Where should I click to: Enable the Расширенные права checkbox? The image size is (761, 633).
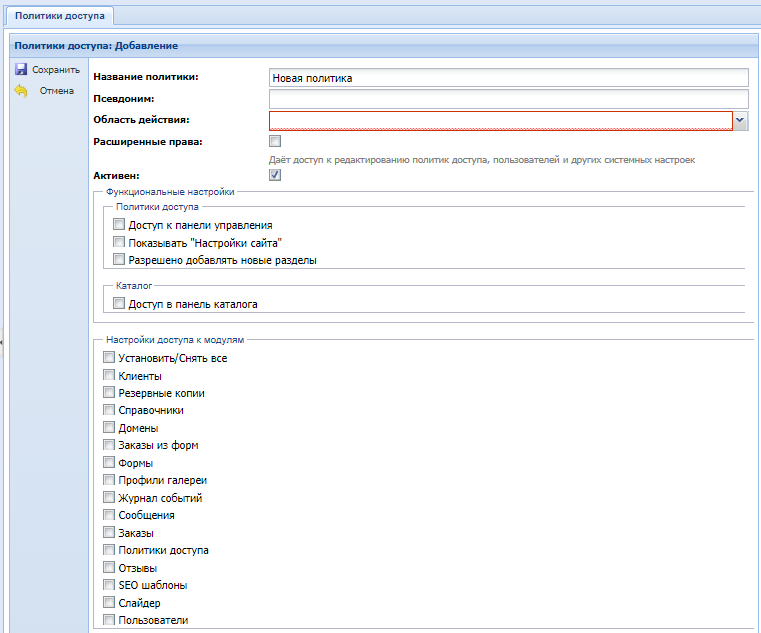point(275,141)
